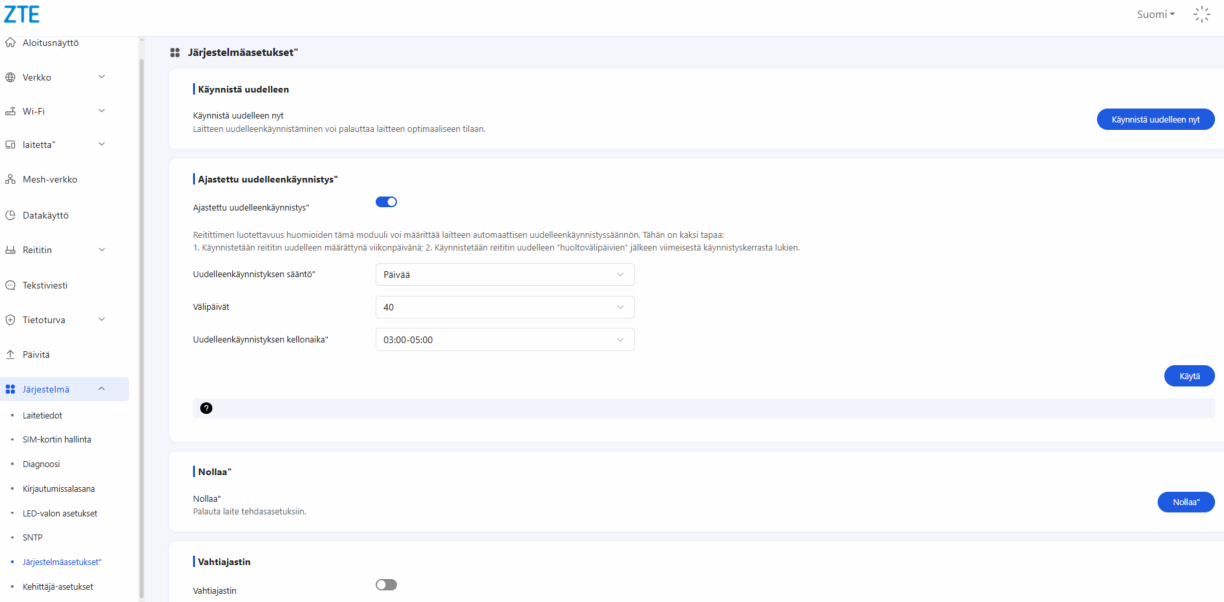Viewport: 1224px width, 602px height.
Task: Click the Päivitä upload arrow icon
Action: pyautogui.click(x=11, y=355)
